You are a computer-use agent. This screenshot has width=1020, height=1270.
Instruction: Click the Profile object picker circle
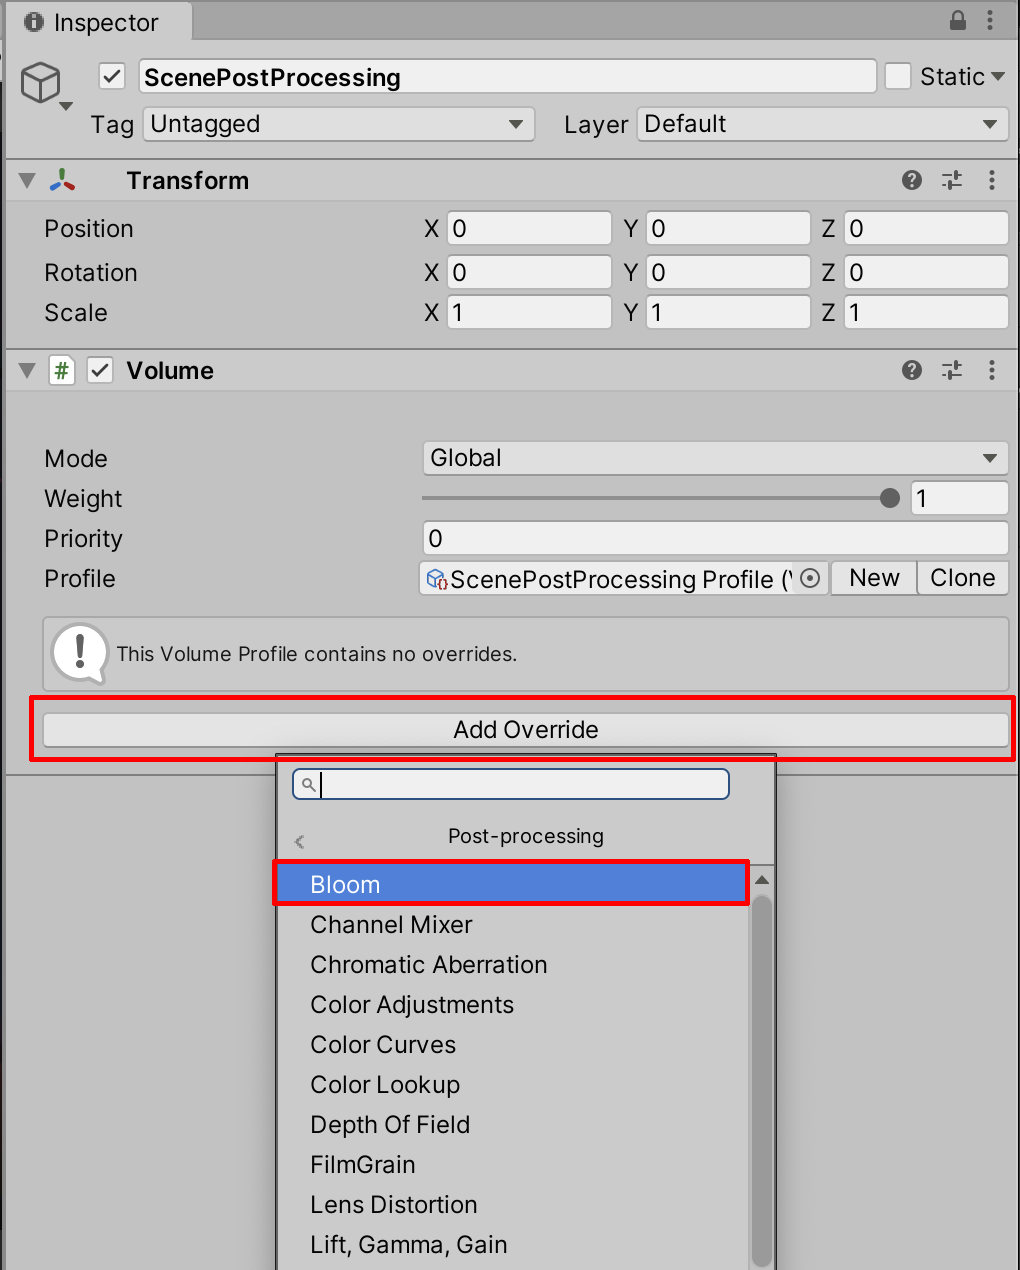[x=811, y=578]
